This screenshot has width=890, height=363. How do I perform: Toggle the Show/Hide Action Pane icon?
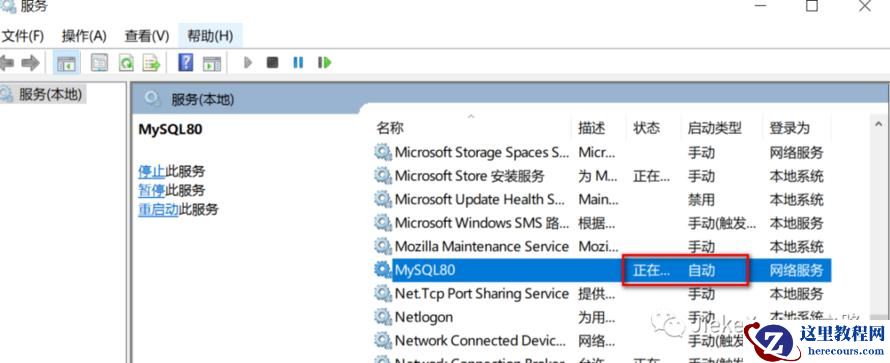[212, 63]
